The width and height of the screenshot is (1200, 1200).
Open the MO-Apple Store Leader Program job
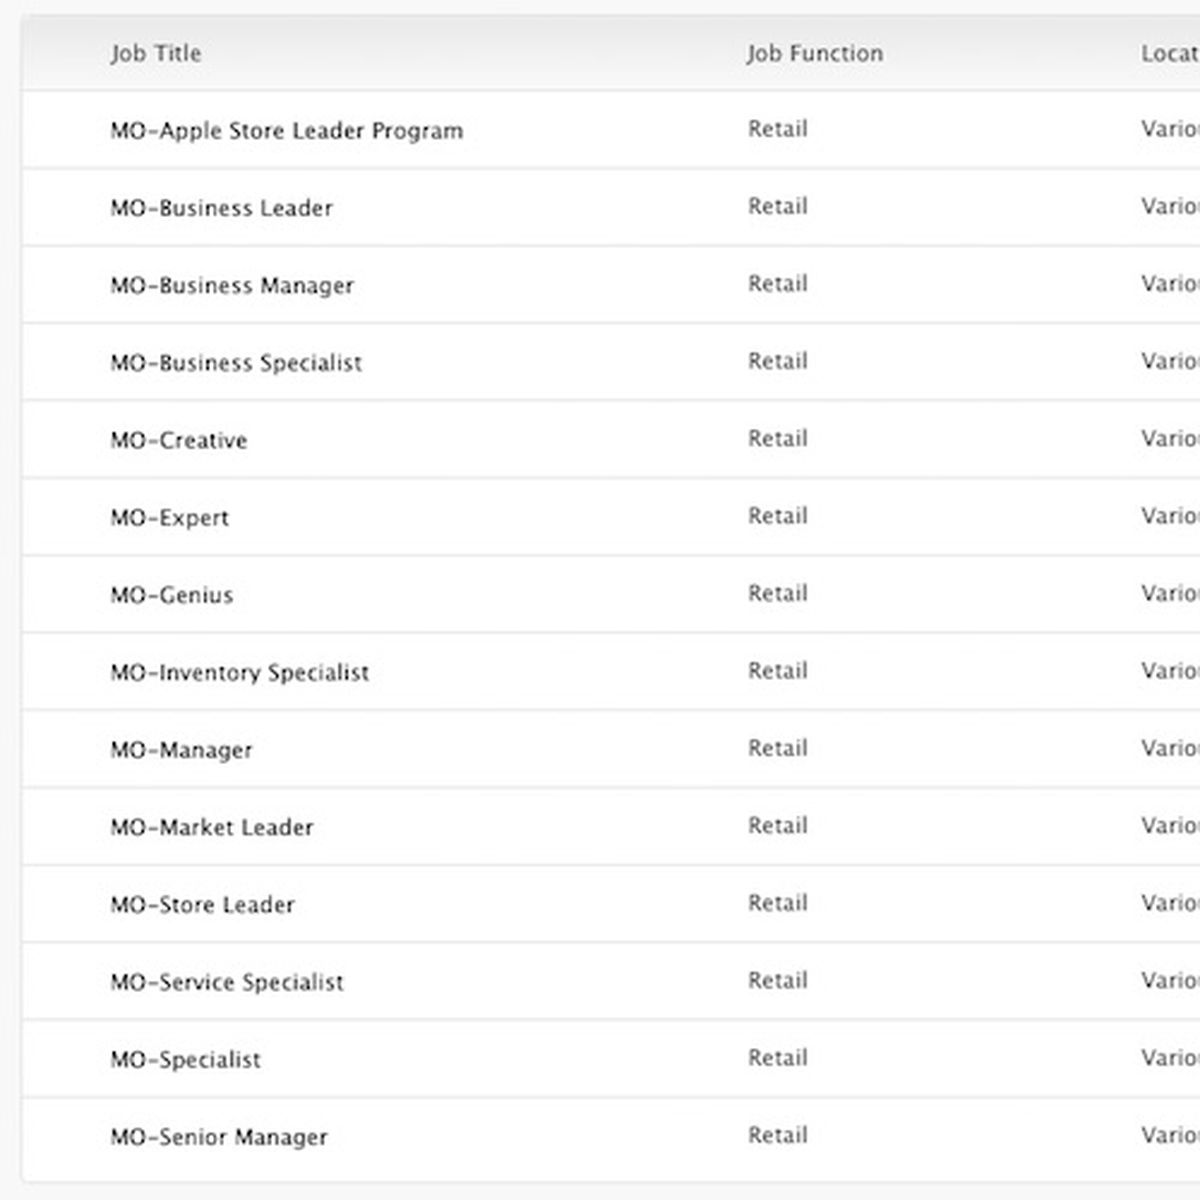click(x=286, y=131)
